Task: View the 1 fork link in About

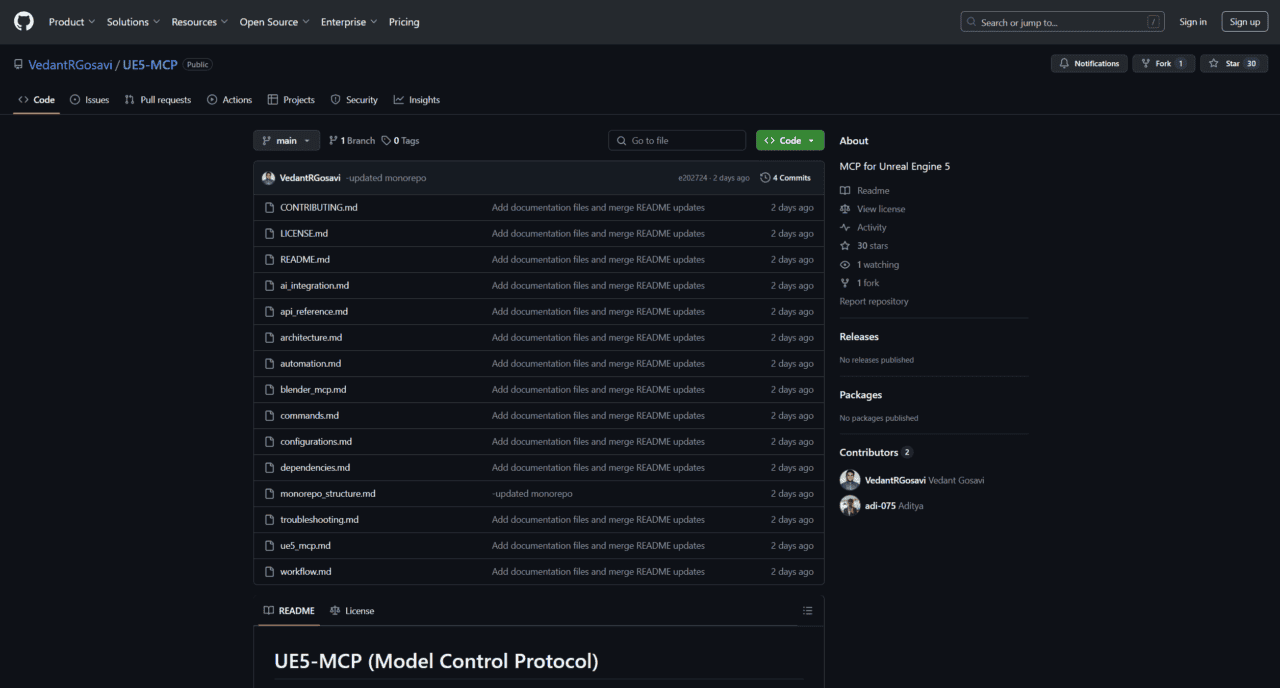Action: pyautogui.click(x=860, y=283)
